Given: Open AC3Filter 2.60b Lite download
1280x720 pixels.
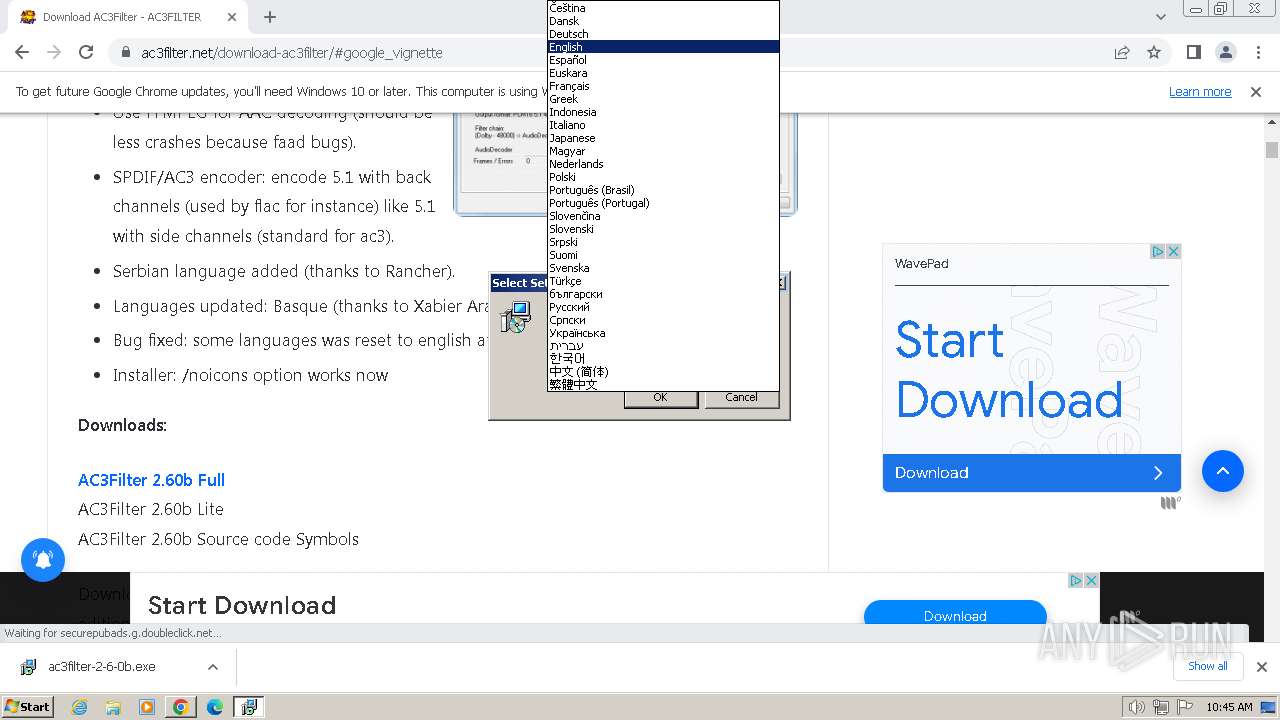Looking at the screenshot, I should tap(151, 509).
